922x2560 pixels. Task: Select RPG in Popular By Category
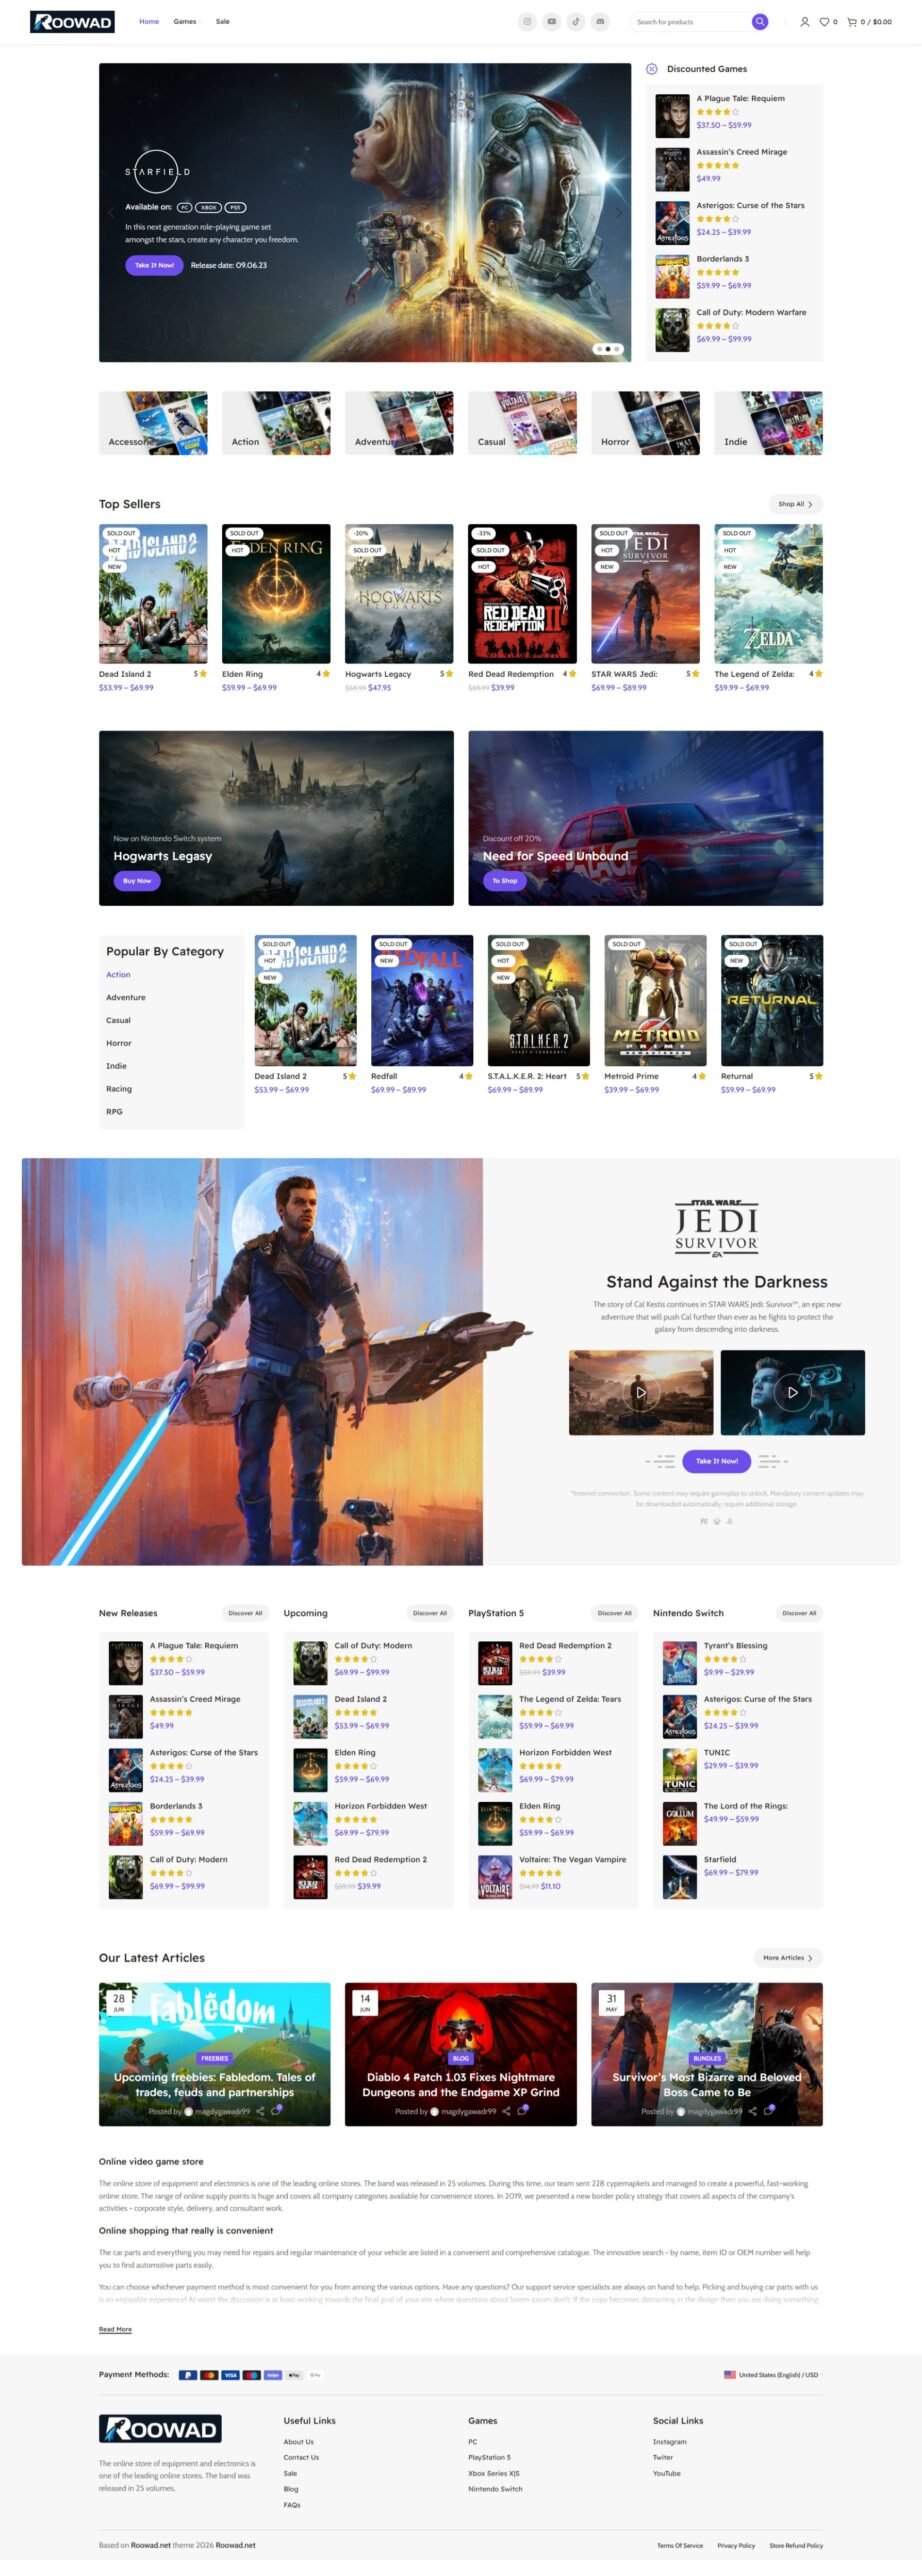(115, 1111)
